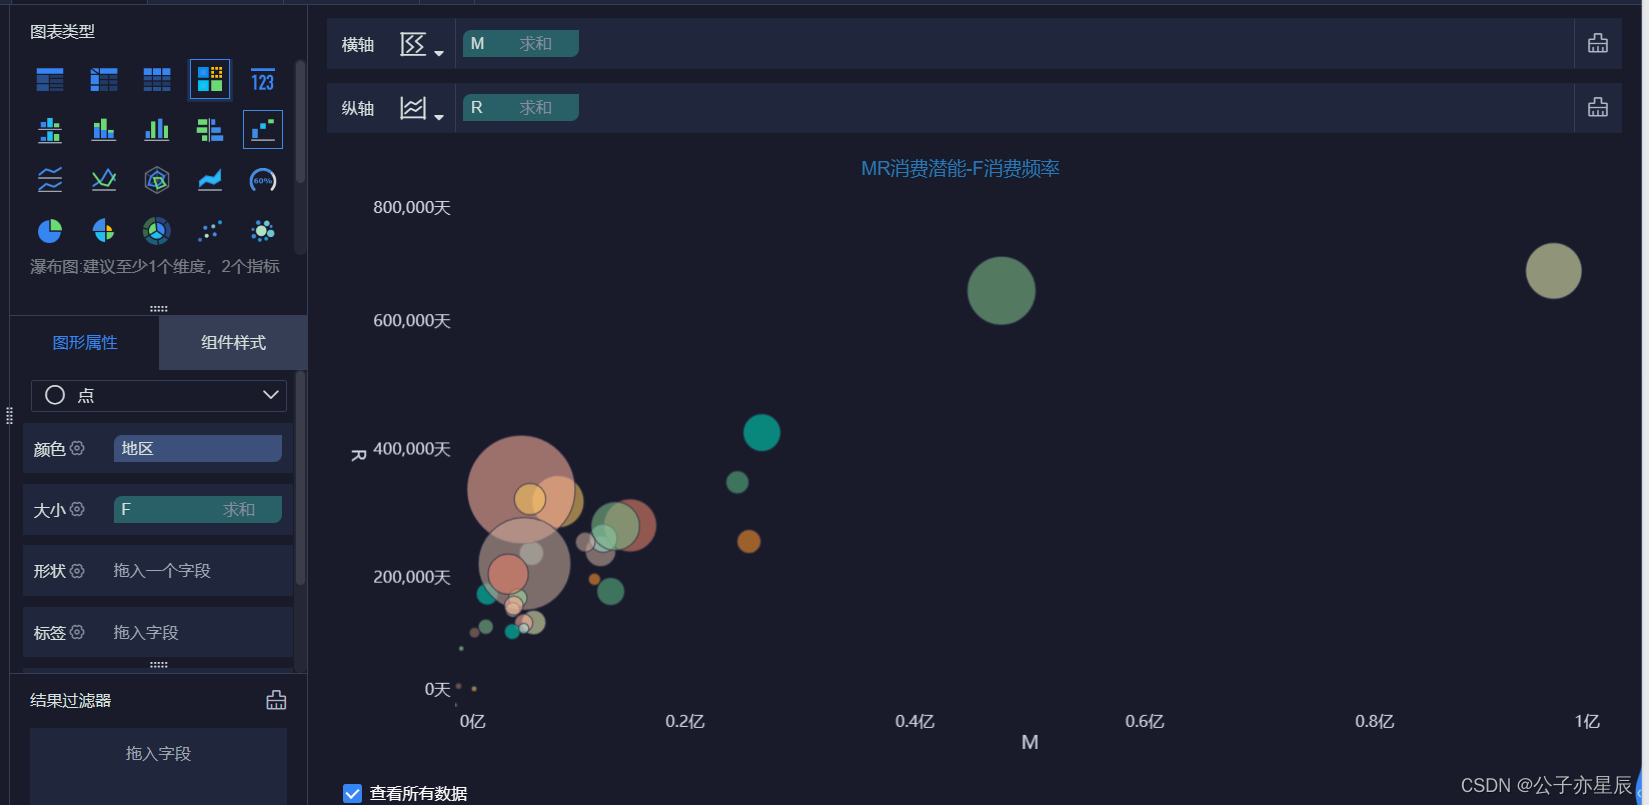Select the multi-series column chart type
This screenshot has width=1649, height=805.
[x=157, y=130]
